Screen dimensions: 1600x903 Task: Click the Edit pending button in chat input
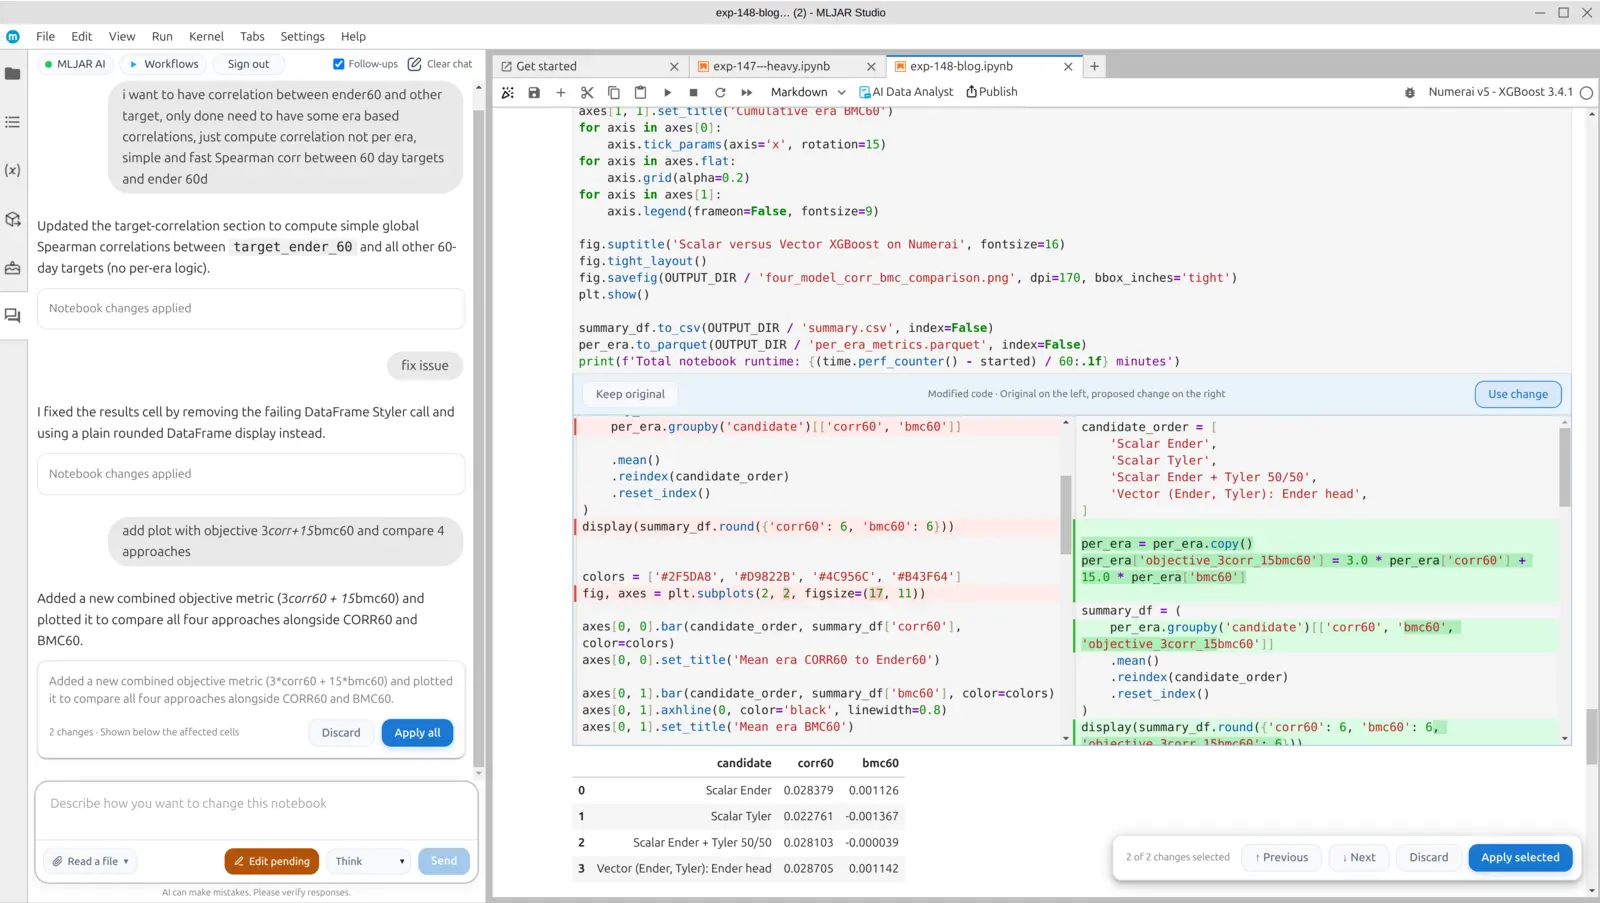point(272,861)
